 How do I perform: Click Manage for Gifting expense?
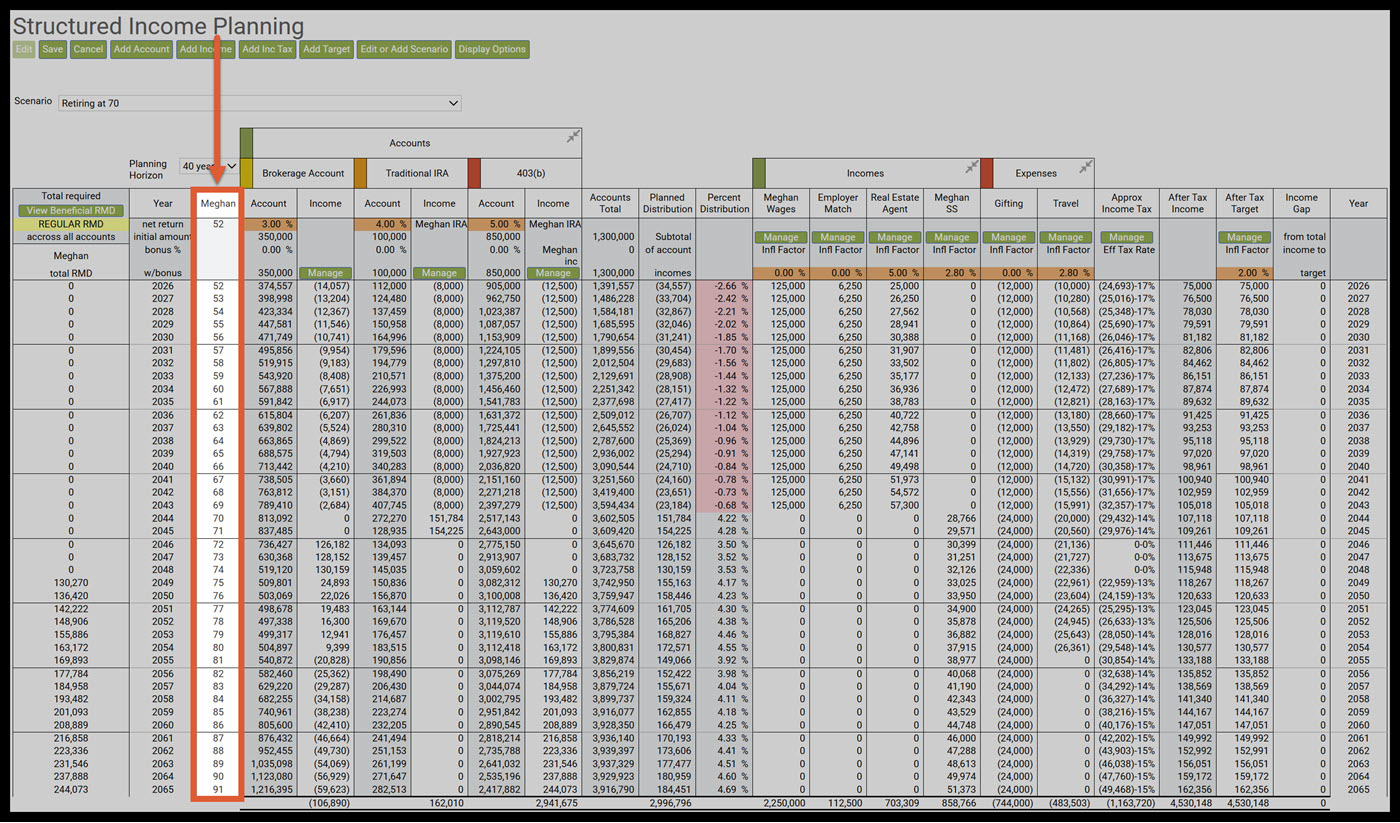click(1009, 237)
